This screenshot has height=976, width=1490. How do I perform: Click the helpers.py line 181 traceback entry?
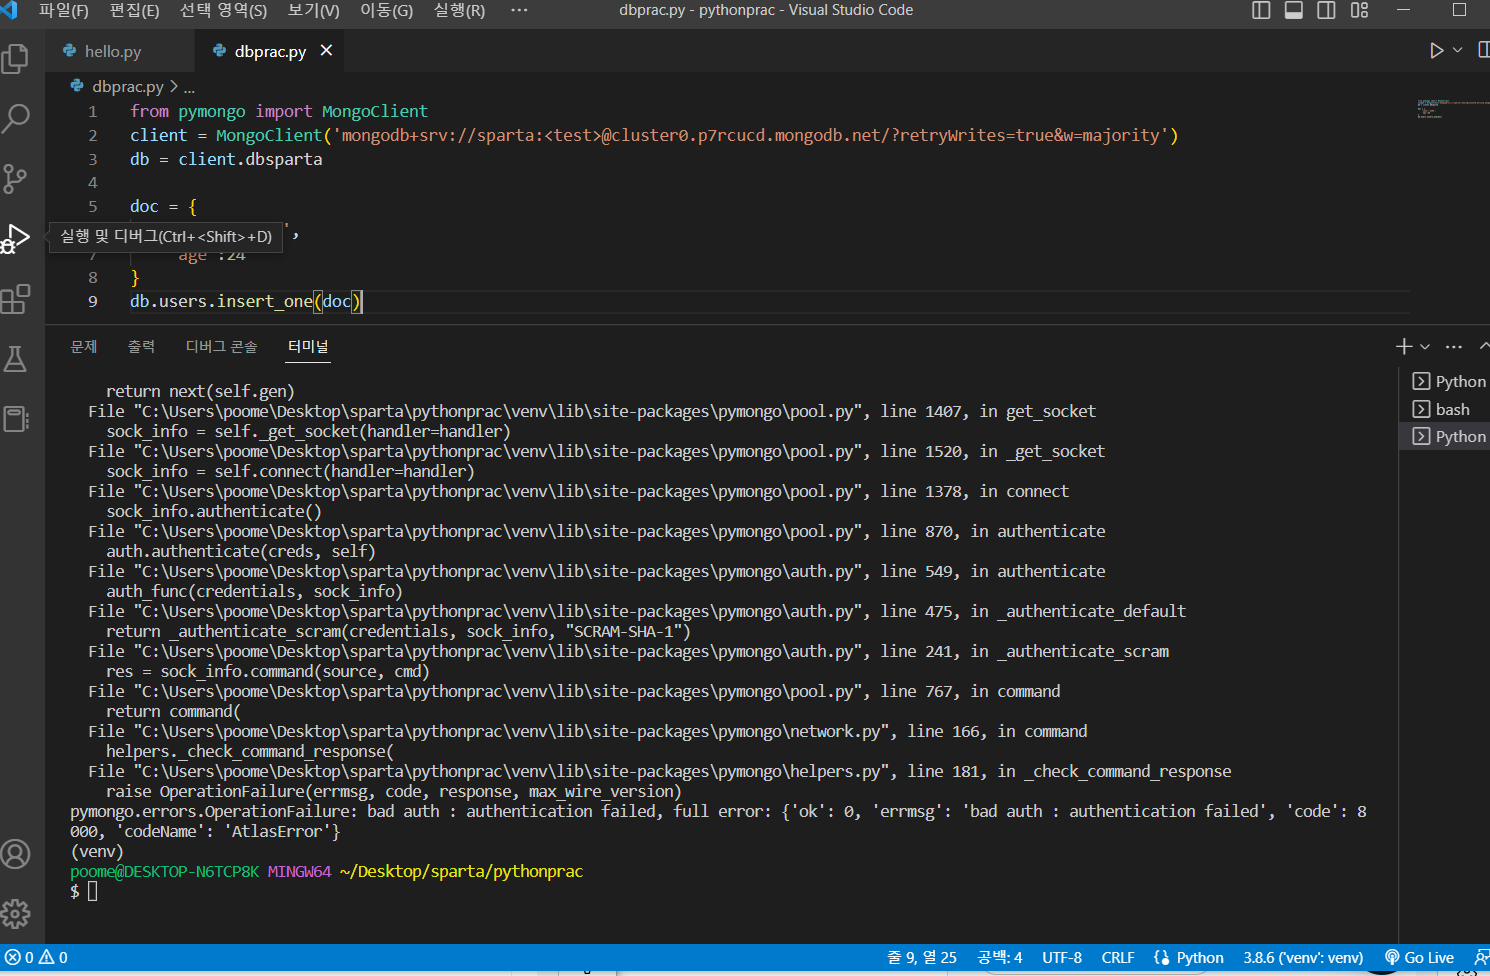(x=660, y=771)
